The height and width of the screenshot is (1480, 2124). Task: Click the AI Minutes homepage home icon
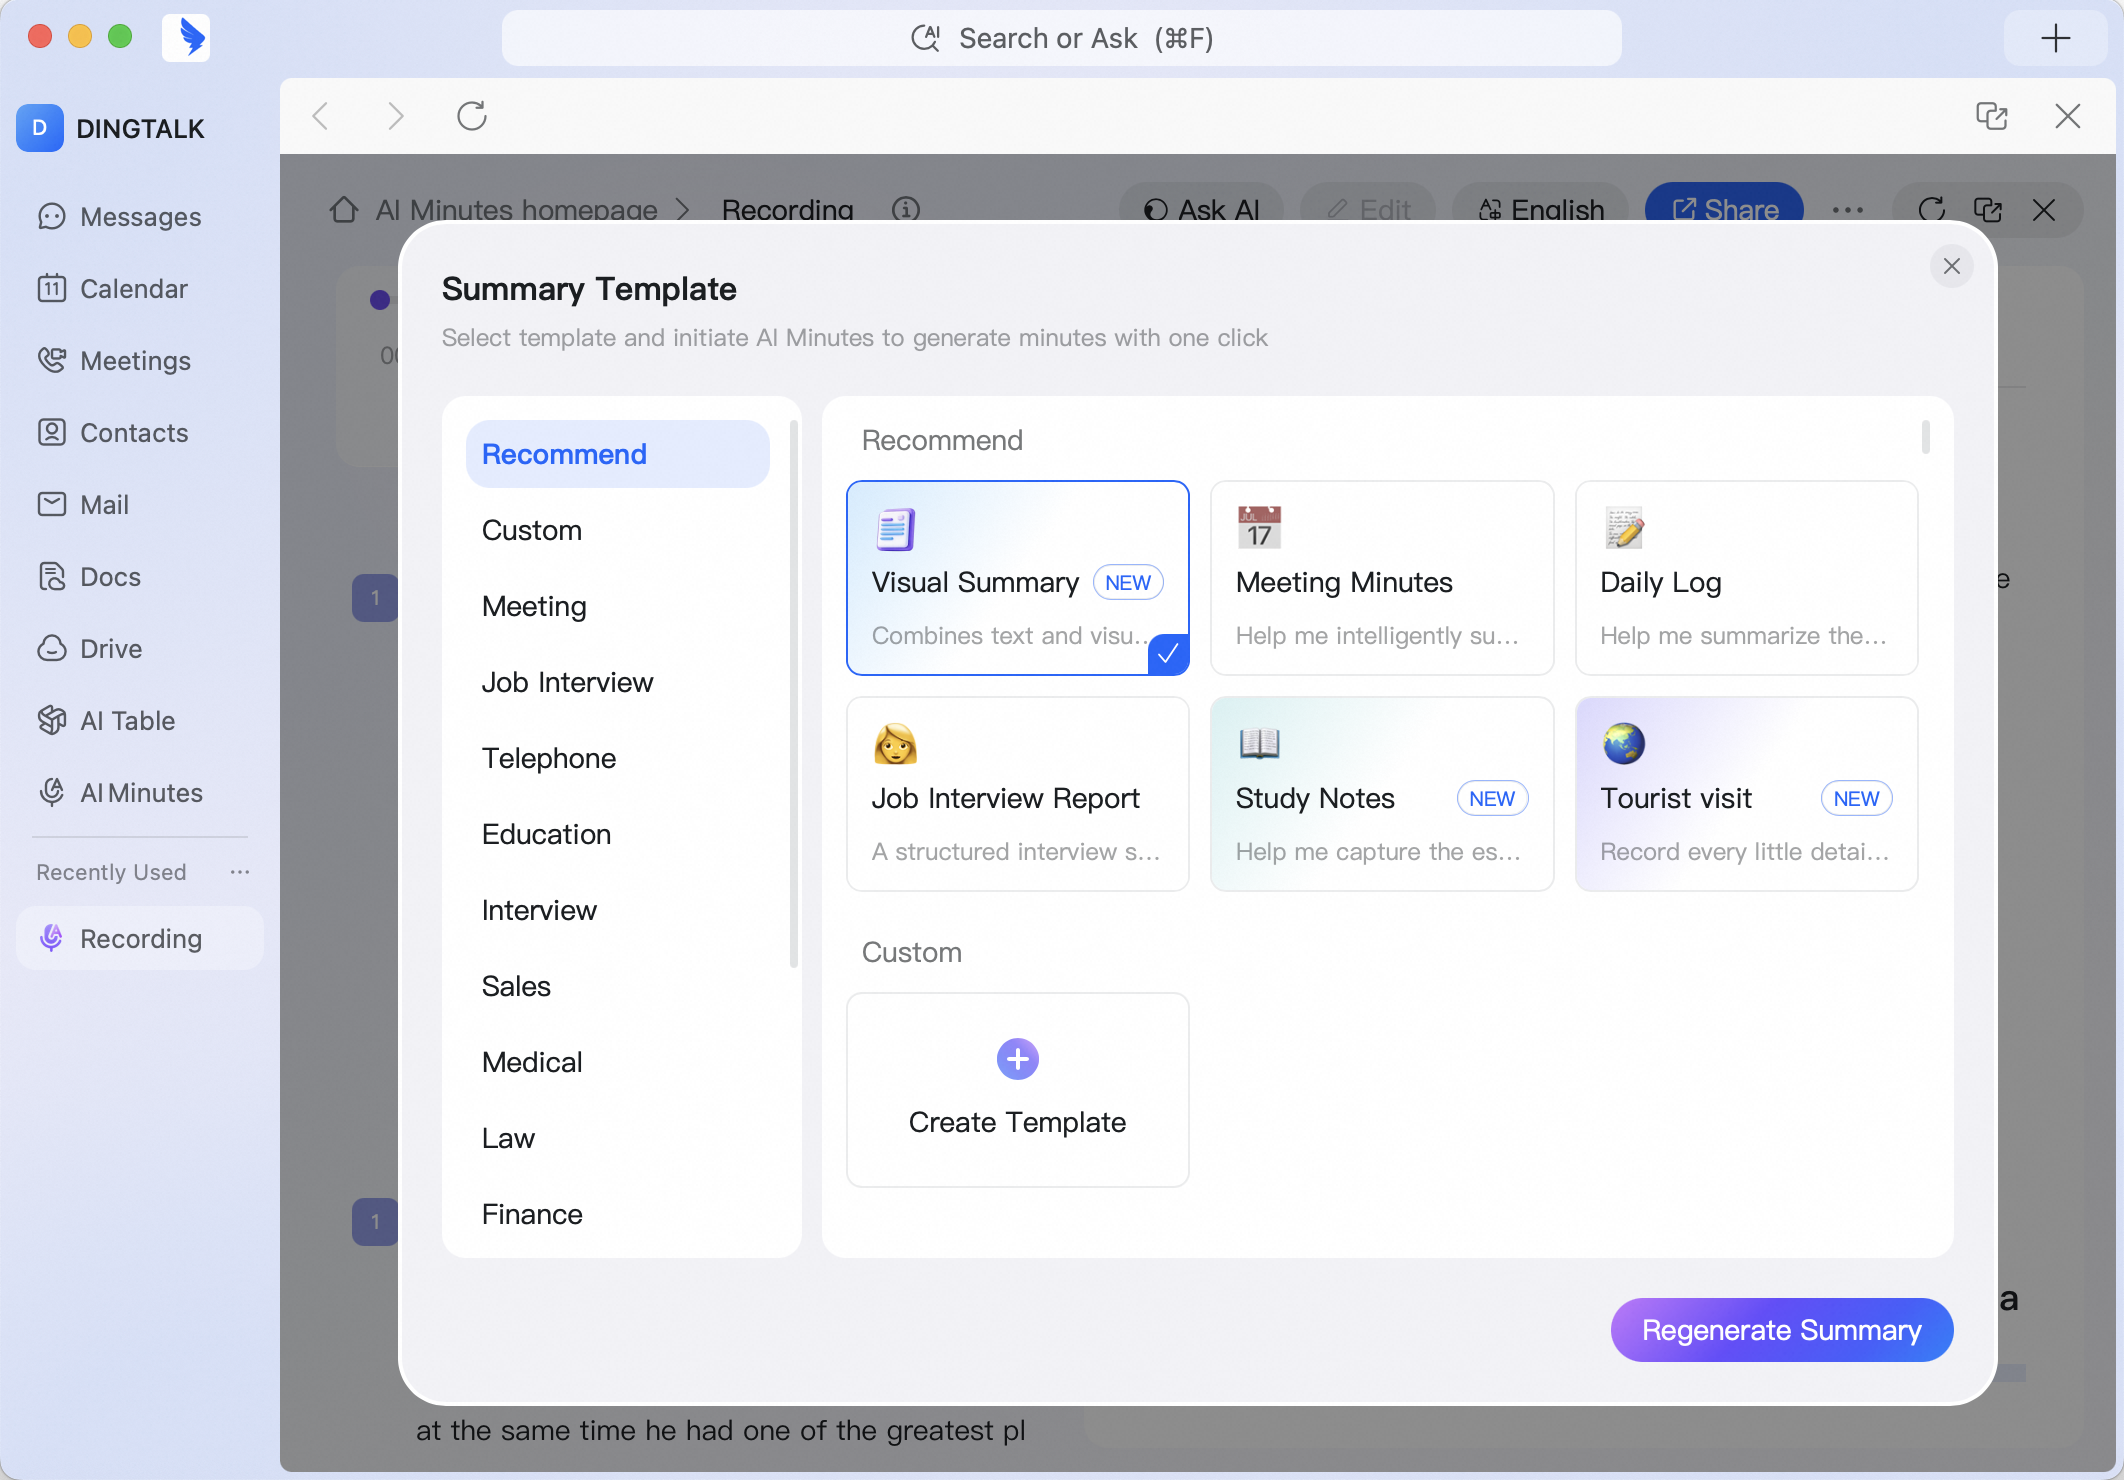click(344, 209)
